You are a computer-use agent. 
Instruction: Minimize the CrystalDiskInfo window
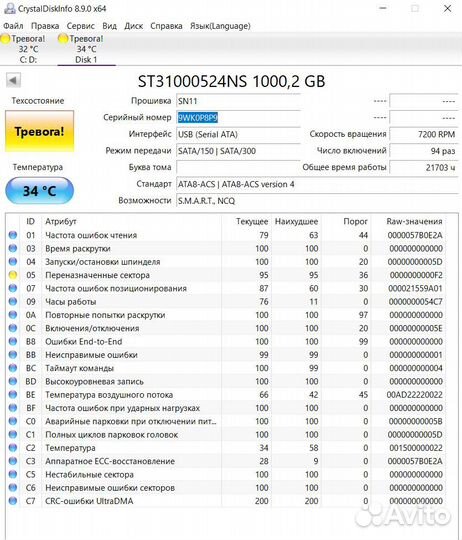[x=383, y=8]
